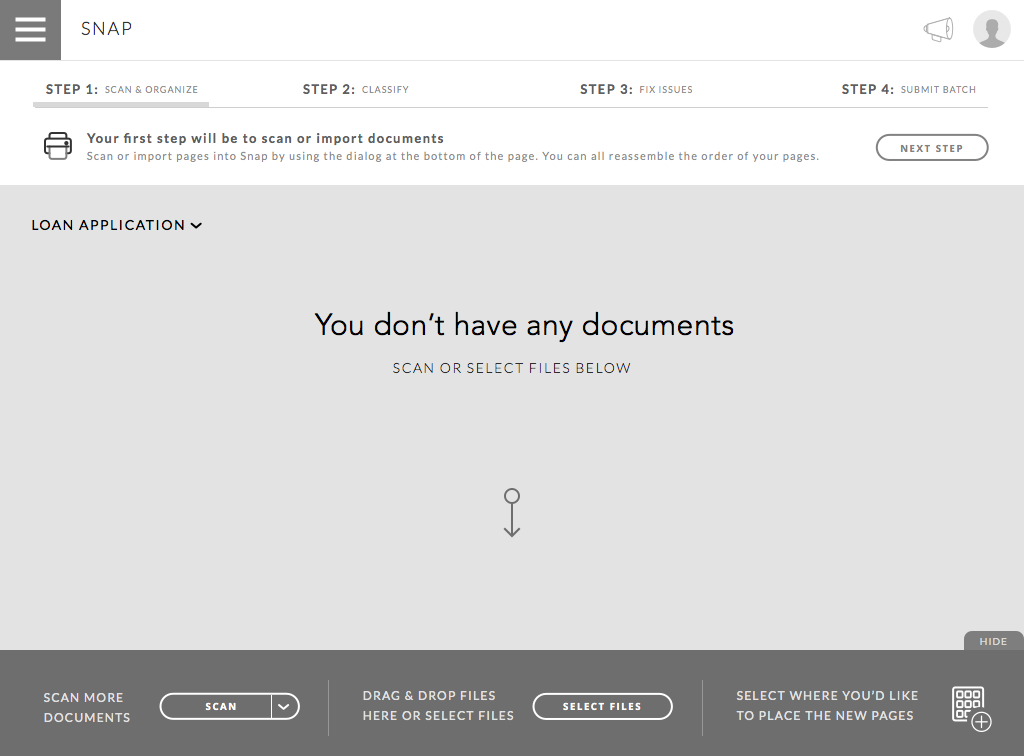The width and height of the screenshot is (1024, 756).
Task: Click the Select Files button
Action: [x=602, y=706]
